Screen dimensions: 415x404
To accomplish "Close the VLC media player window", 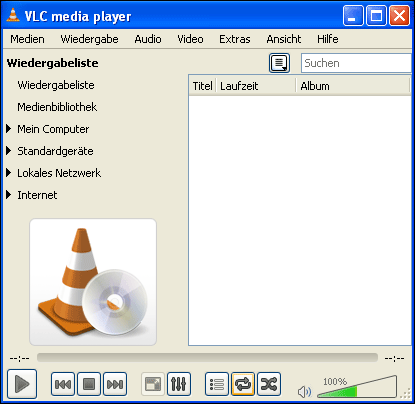I will pos(400,15).
